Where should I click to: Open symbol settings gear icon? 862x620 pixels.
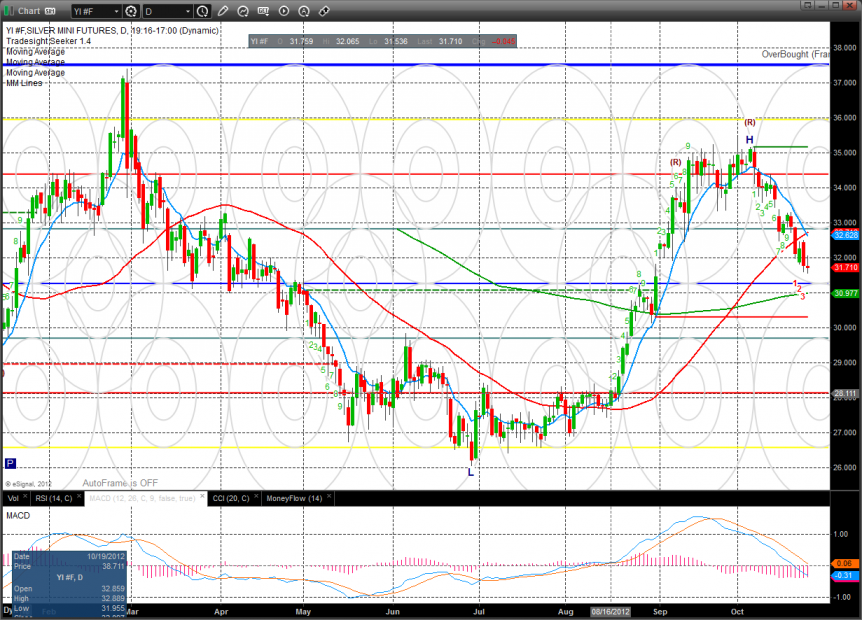click(131, 11)
